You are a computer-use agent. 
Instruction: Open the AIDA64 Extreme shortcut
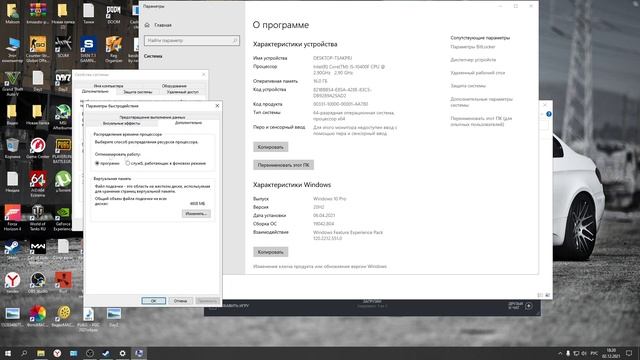(38, 184)
